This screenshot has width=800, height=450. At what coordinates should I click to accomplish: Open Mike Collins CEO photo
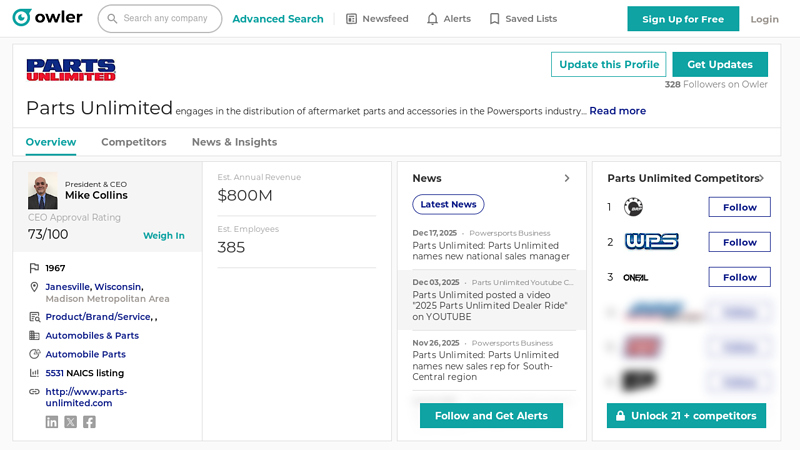point(42,191)
